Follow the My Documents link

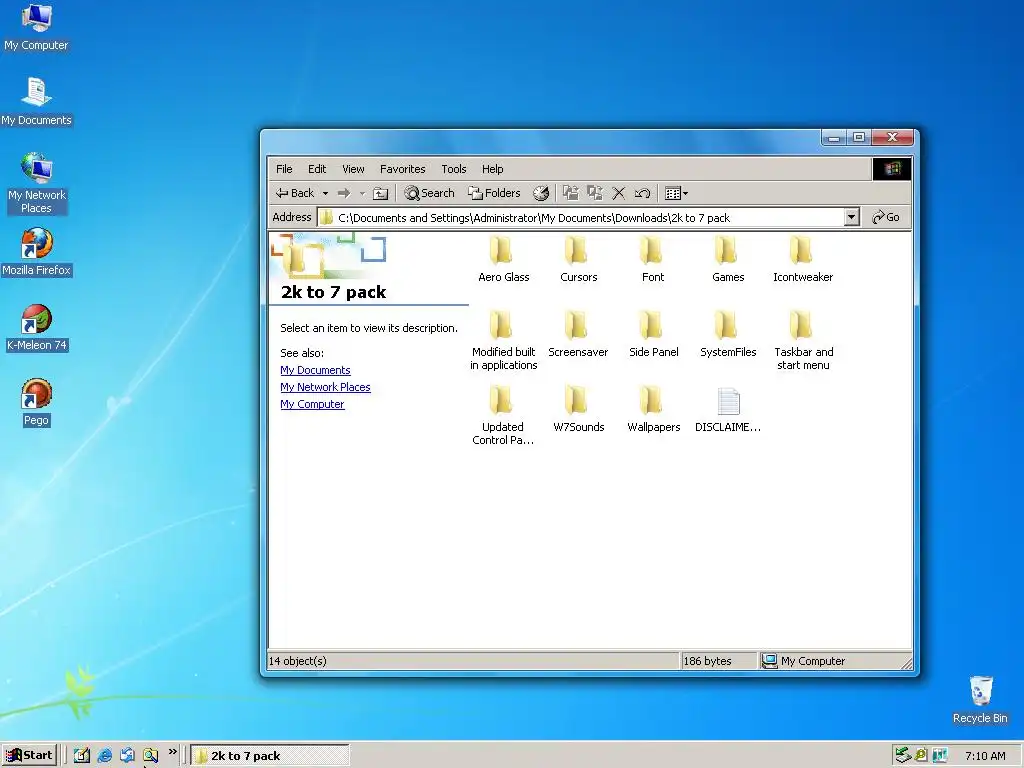[x=315, y=370]
